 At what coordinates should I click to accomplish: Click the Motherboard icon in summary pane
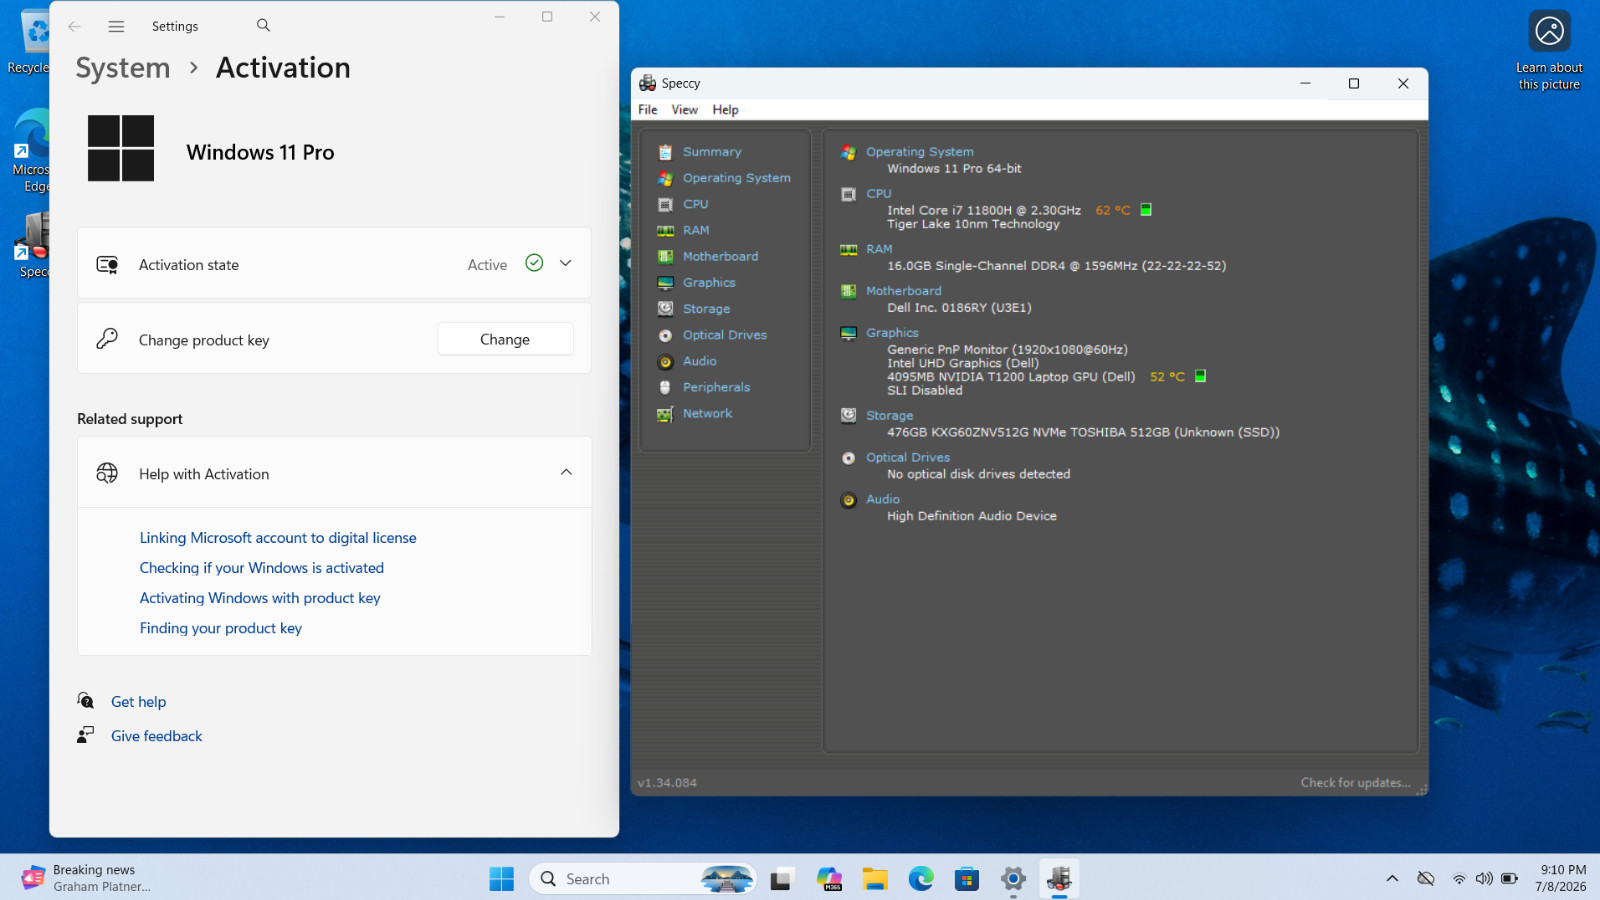point(848,291)
